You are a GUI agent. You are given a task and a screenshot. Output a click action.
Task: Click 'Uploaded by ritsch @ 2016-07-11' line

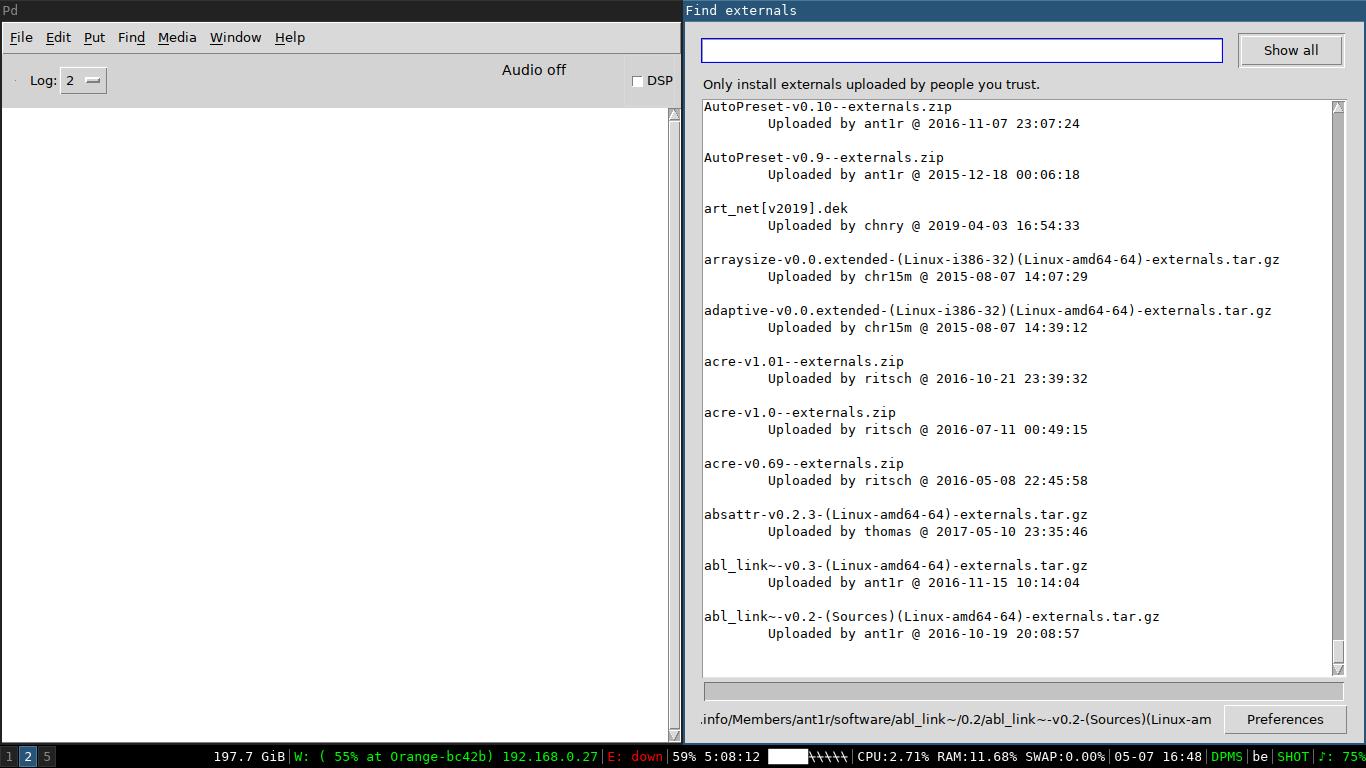click(x=928, y=430)
